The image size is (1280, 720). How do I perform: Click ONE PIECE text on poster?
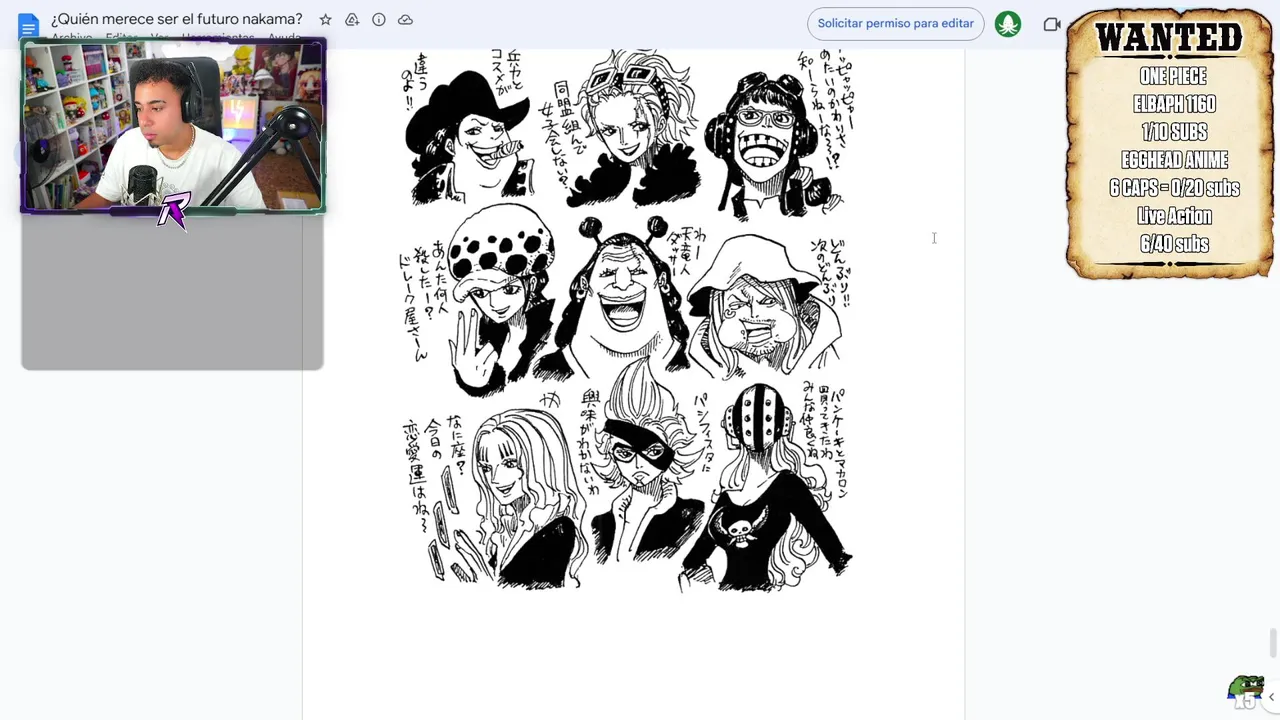1174,76
